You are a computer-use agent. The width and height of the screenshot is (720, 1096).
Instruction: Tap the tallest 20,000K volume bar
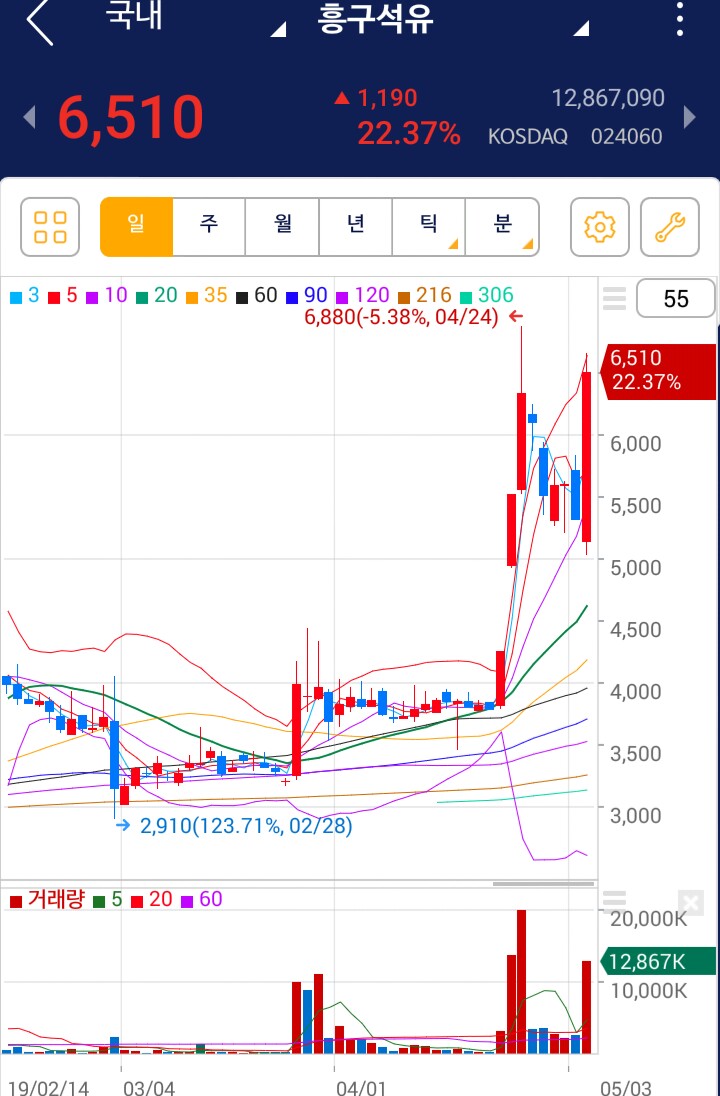click(x=521, y=981)
